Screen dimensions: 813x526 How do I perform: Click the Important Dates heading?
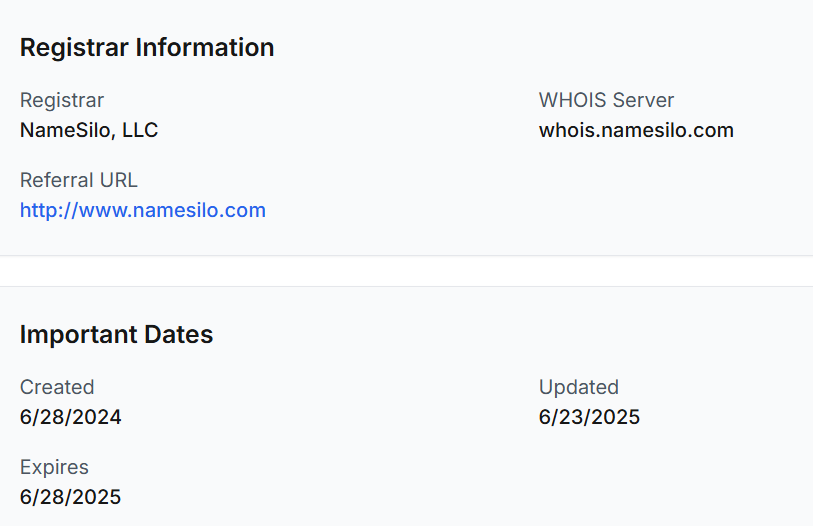(x=116, y=334)
